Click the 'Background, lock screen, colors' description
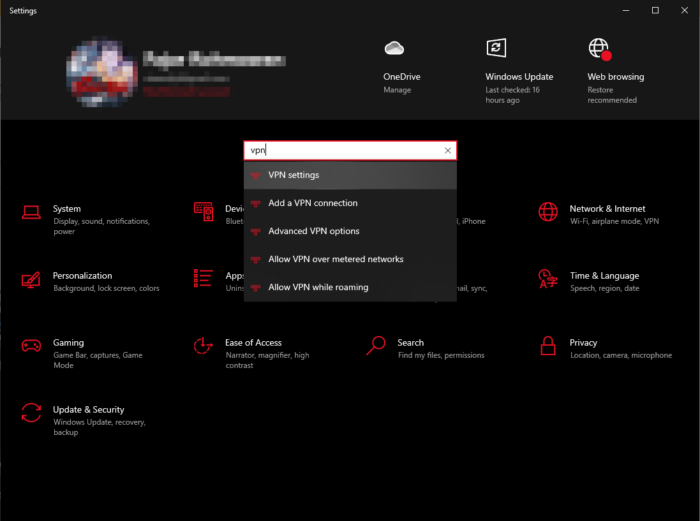The height and width of the screenshot is (521, 700). pyautogui.click(x=106, y=288)
